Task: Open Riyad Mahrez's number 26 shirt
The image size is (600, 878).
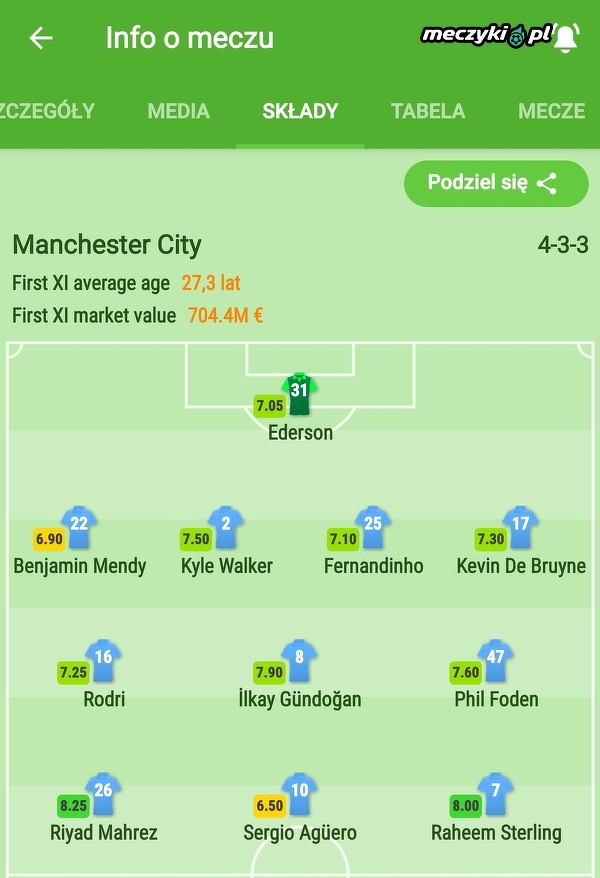Action: [103, 793]
